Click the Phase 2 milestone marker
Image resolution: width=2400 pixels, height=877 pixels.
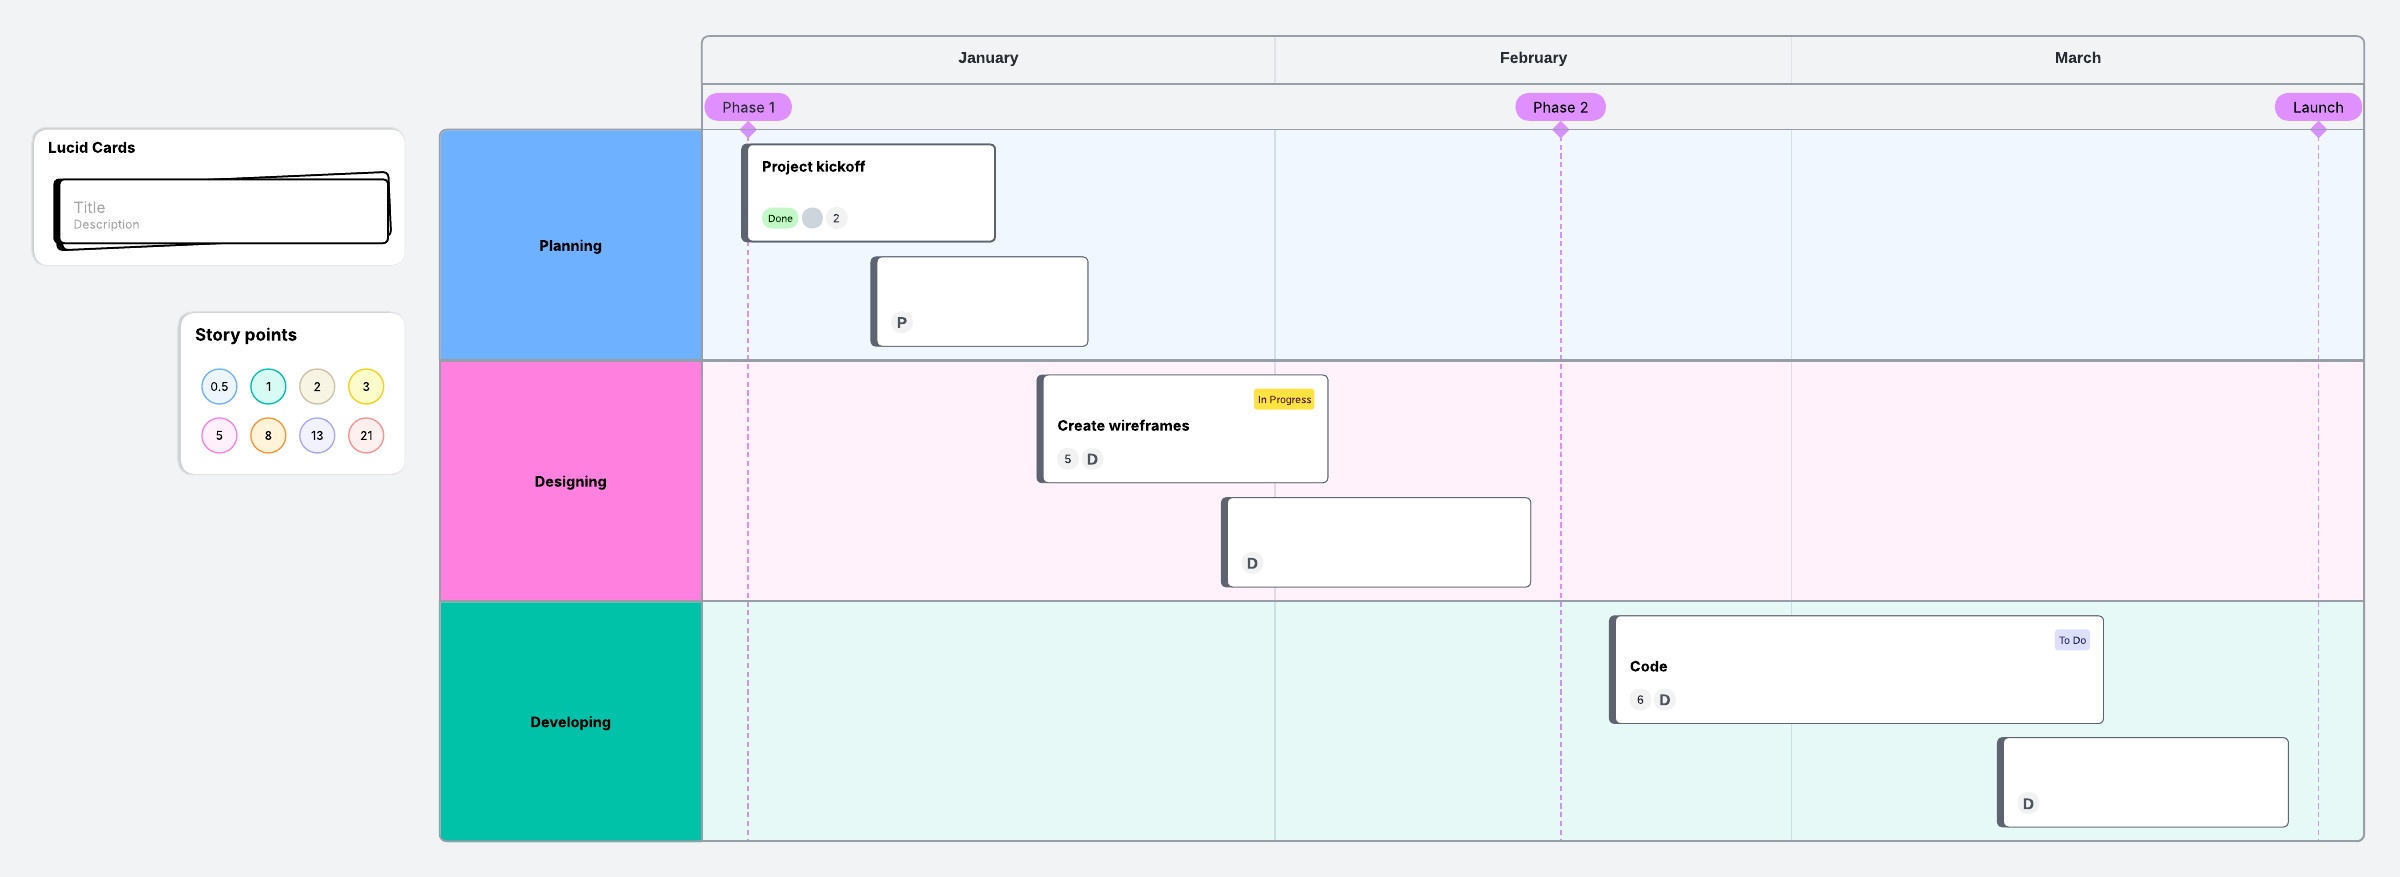click(1560, 107)
